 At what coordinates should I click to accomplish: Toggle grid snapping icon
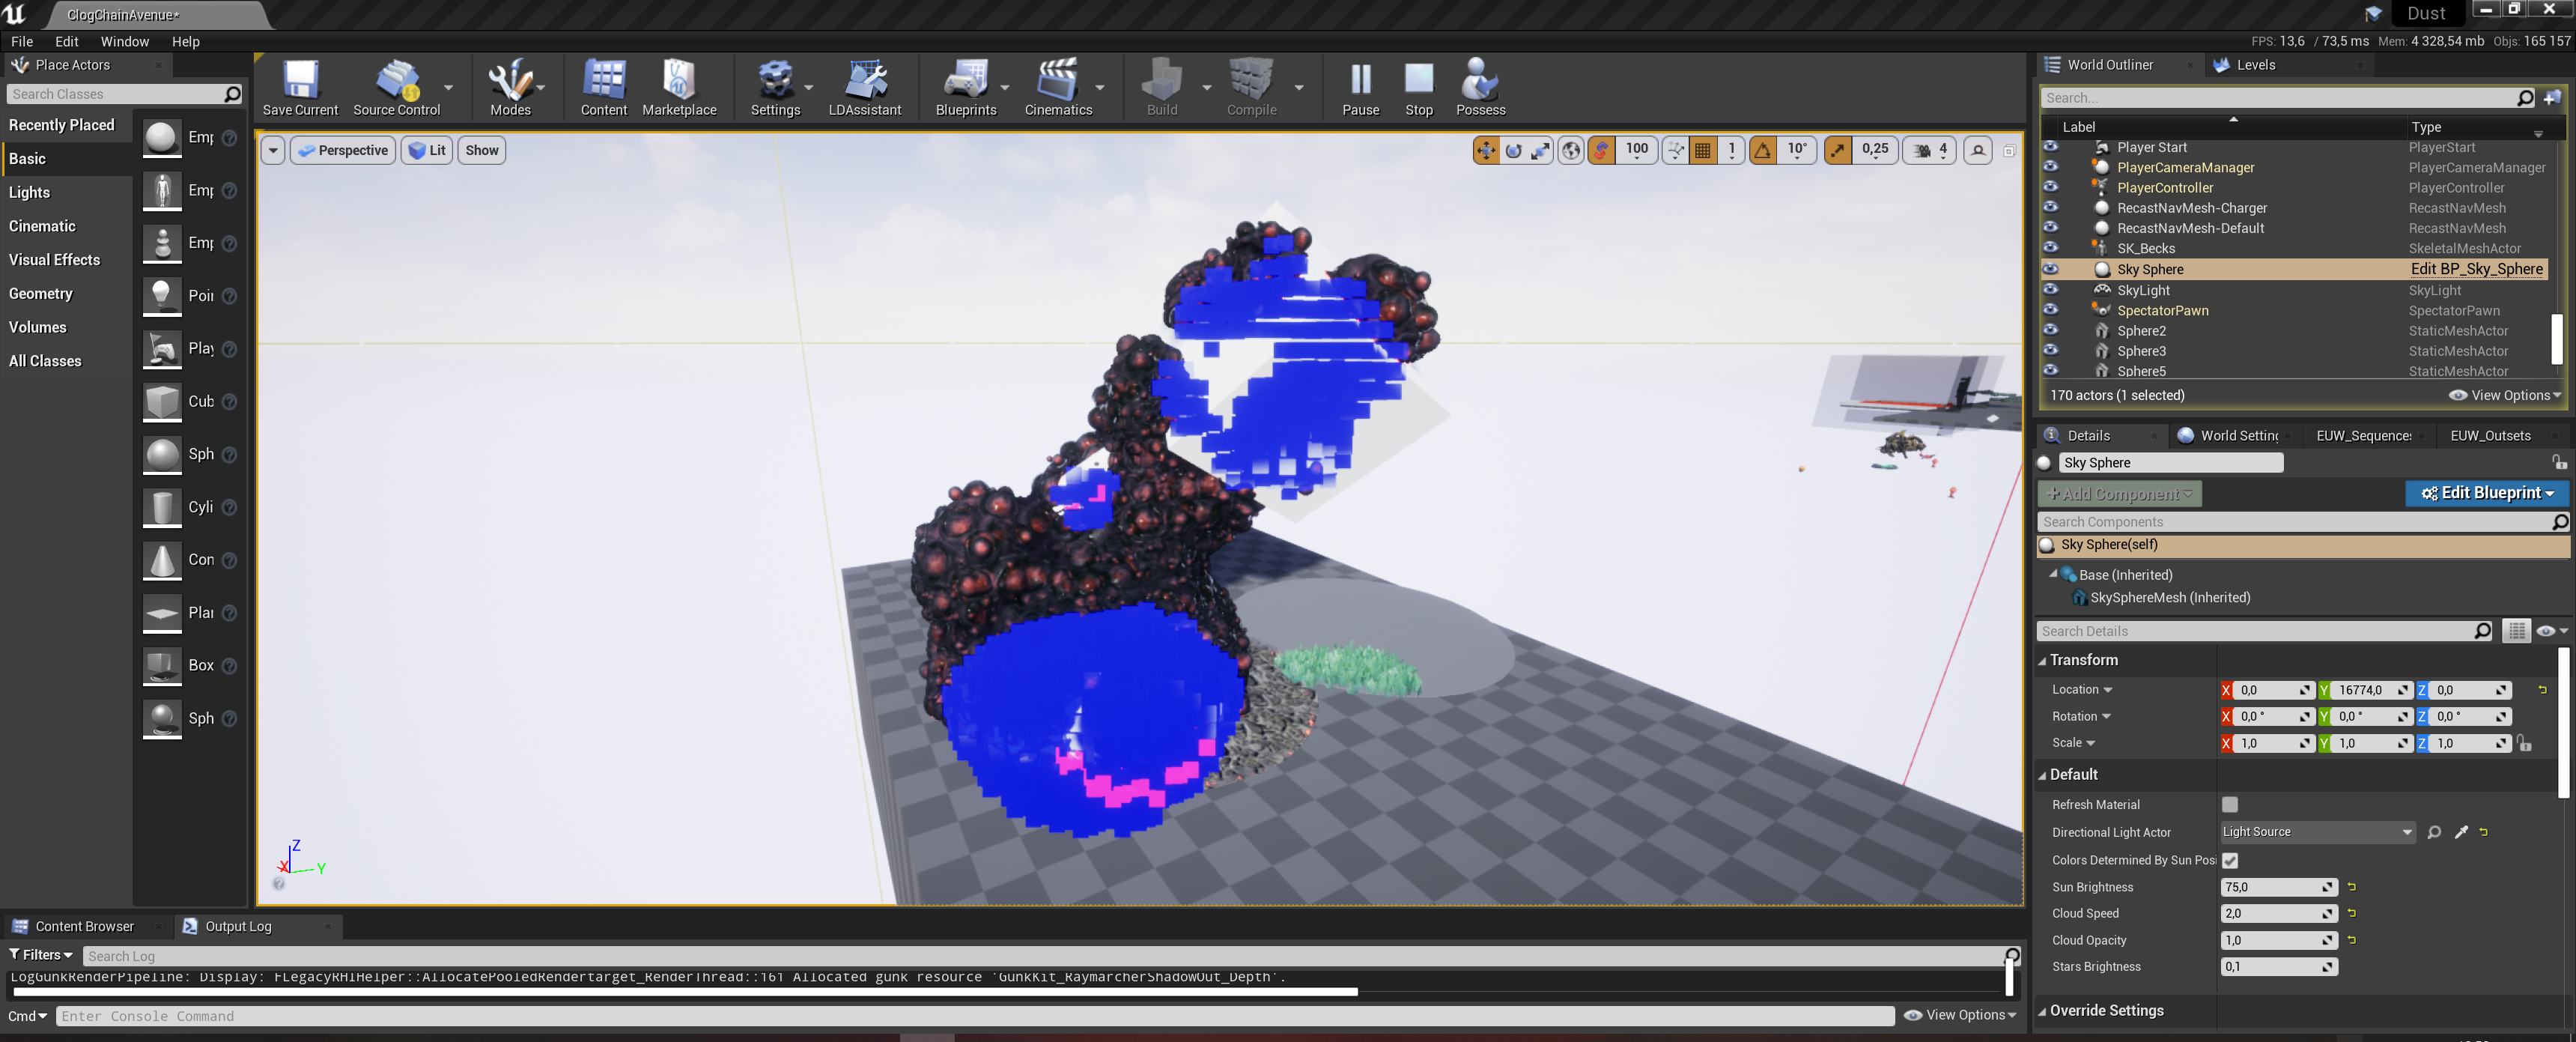click(x=1703, y=150)
